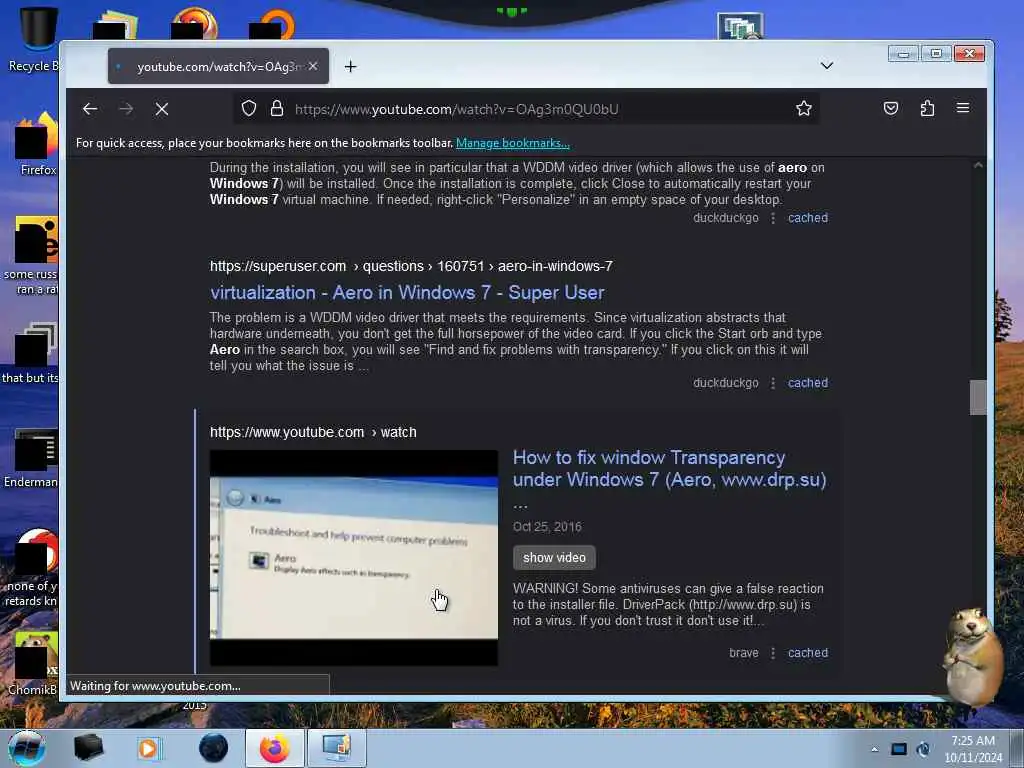This screenshot has width=1024, height=768.
Task: Click the page vertical scrollbar thumb
Action: (x=978, y=397)
